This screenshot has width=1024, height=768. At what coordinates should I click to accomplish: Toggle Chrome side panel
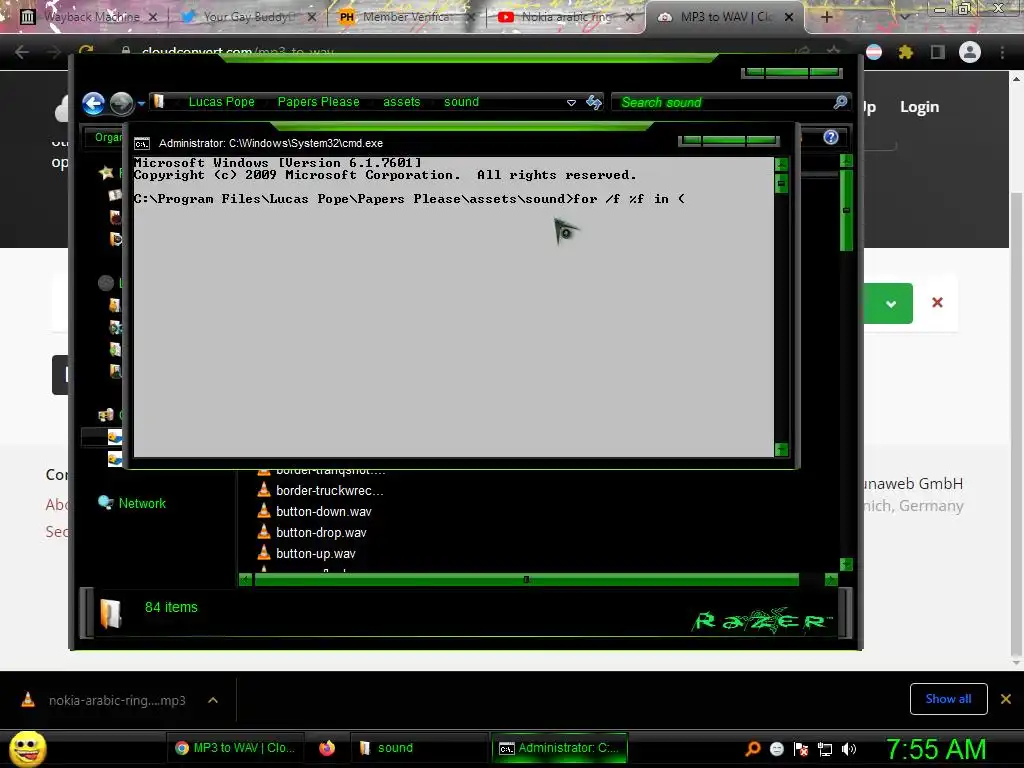(937, 52)
